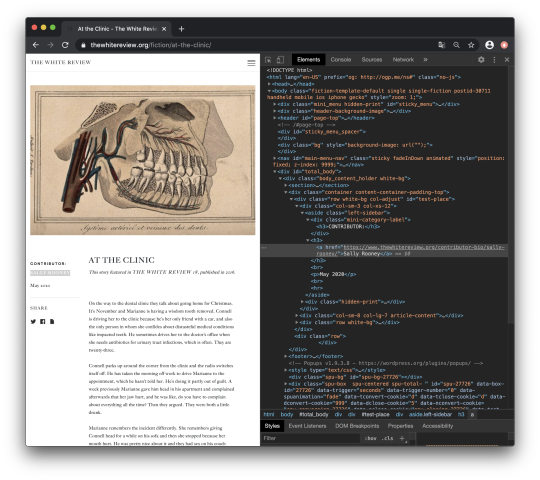This screenshot has width=540, height=480.
Task: Switch to the Sources tab
Action: point(372,60)
